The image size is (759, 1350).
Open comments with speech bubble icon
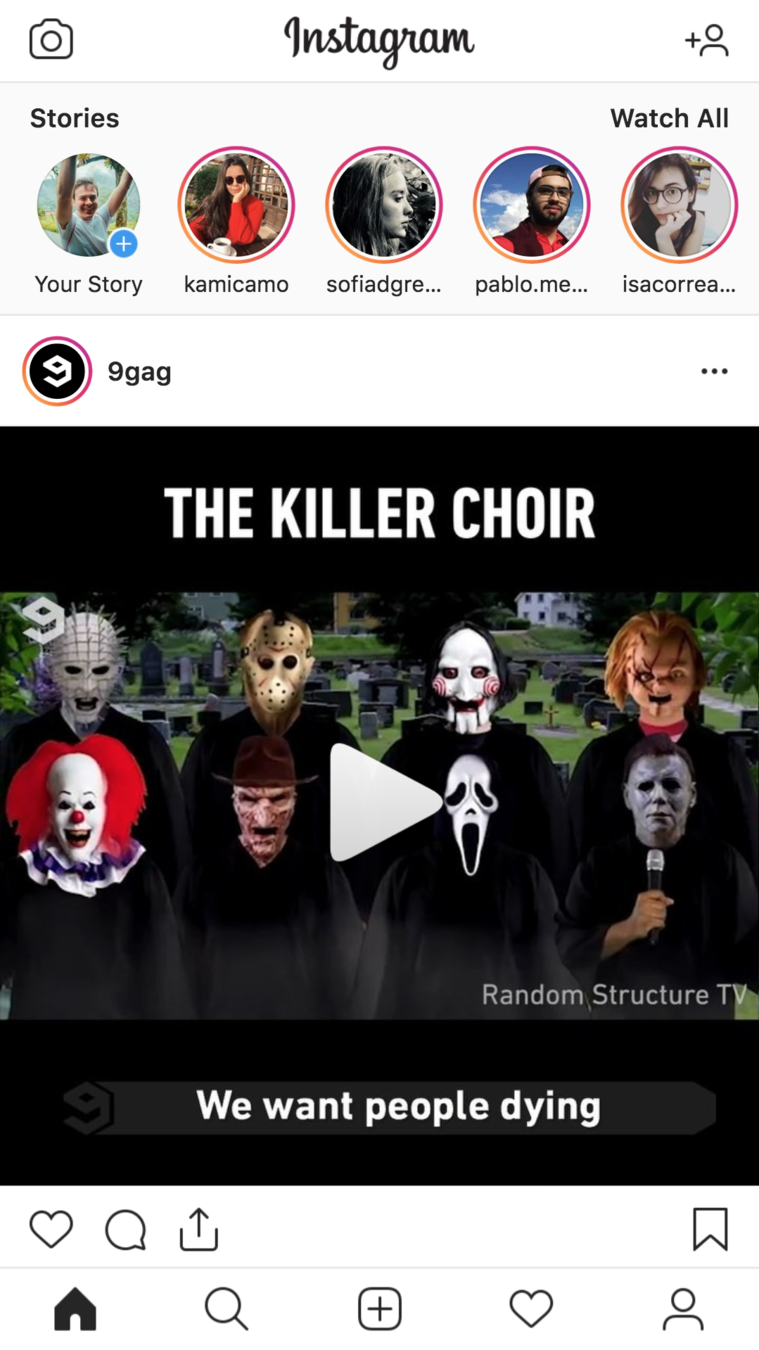pyautogui.click(x=126, y=1230)
